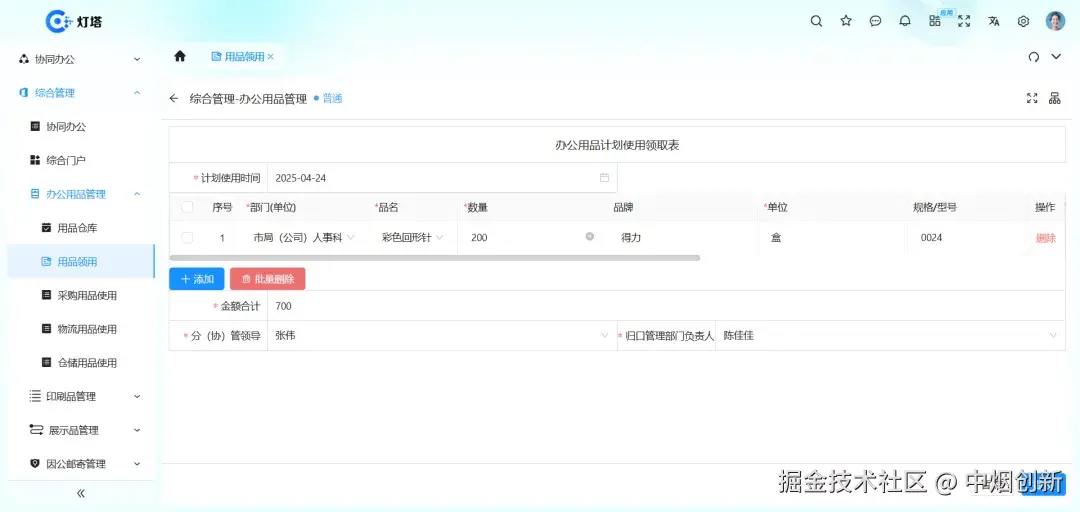The image size is (1080, 512).
Task: Collapse the 办公用品管理 submenu
Action: [x=81, y=194]
